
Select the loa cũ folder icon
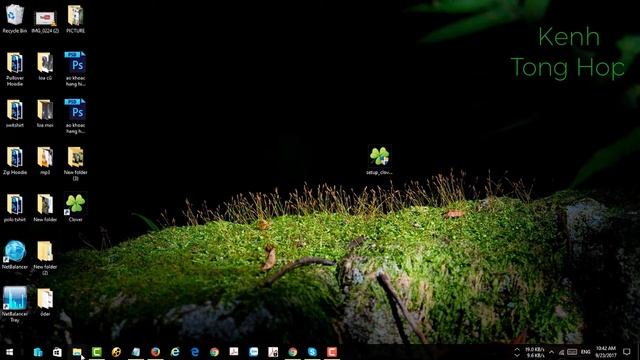45,66
